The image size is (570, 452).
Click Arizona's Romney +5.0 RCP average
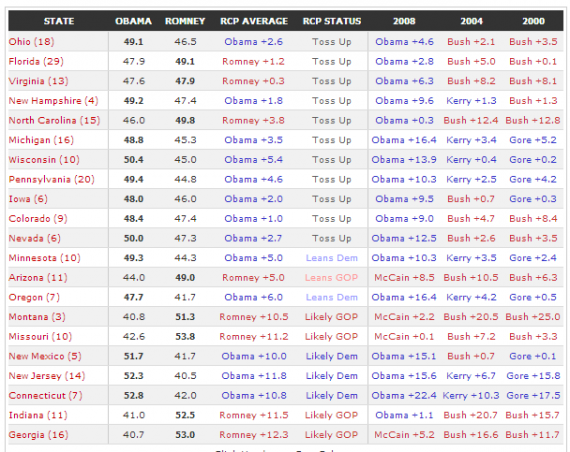pos(253,277)
